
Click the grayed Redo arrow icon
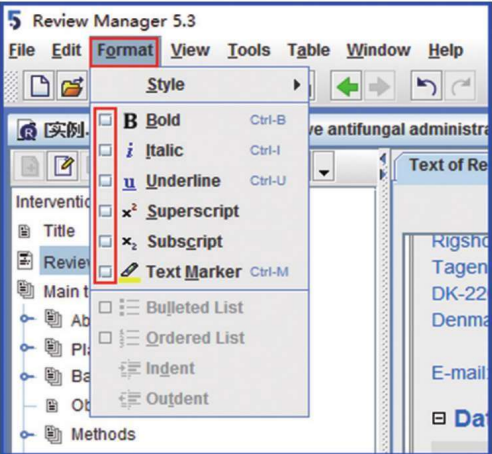461,86
